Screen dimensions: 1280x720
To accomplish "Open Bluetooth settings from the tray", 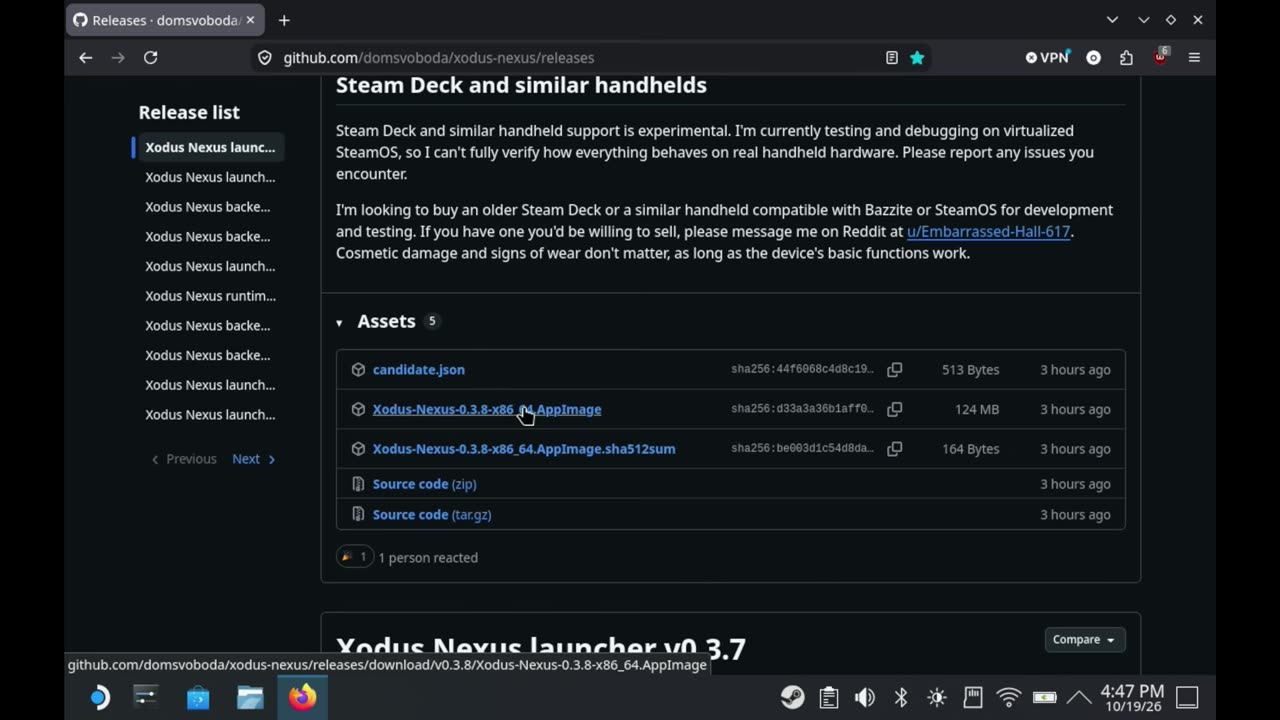I will pyautogui.click(x=901, y=697).
